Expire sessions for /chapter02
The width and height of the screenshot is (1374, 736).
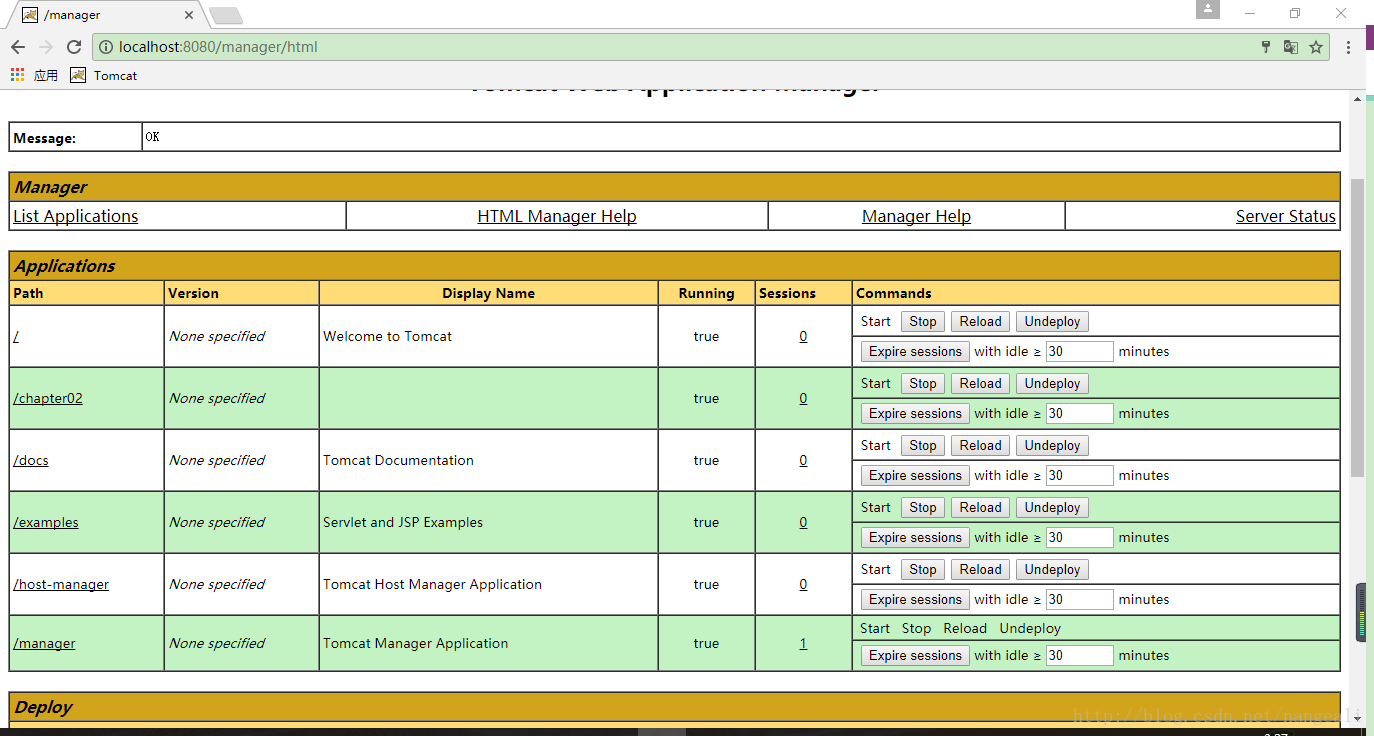(x=915, y=413)
